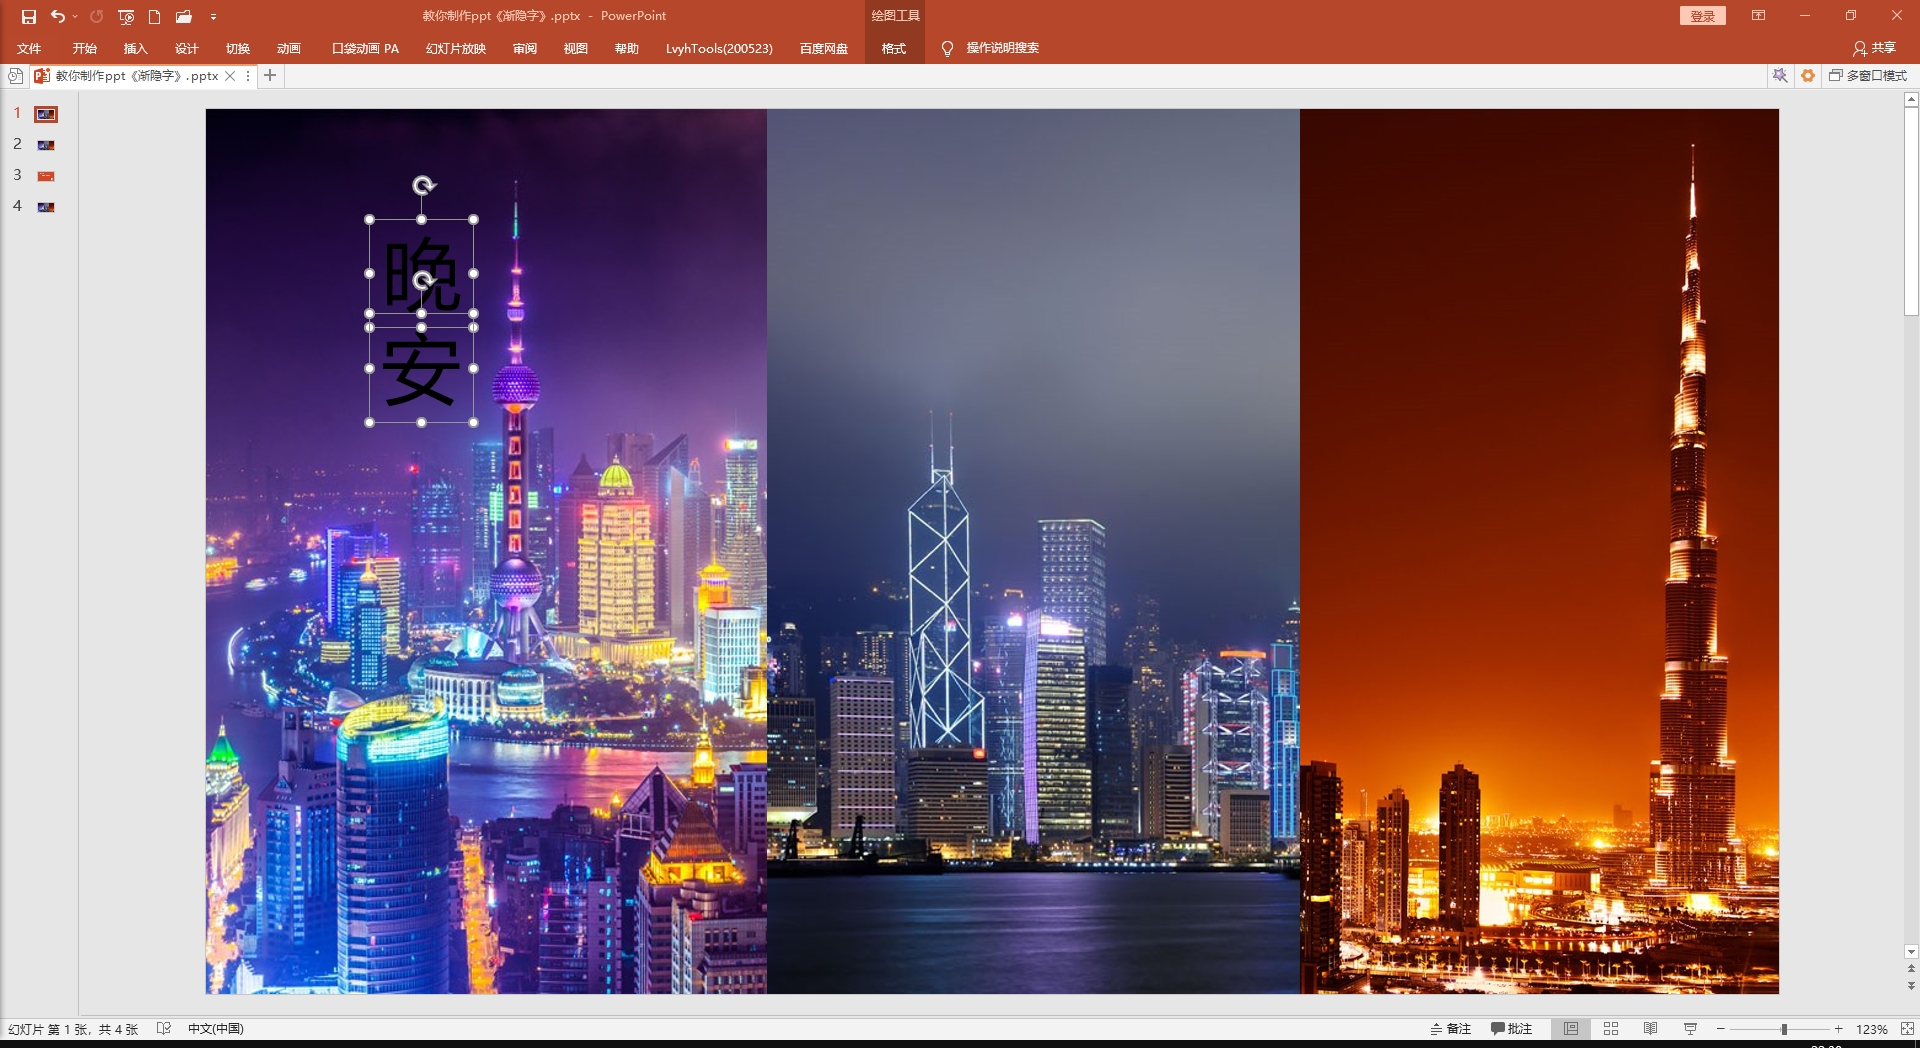Image resolution: width=1920 pixels, height=1048 pixels.
Task: Click the pin icon in tab bar
Action: (1780, 76)
